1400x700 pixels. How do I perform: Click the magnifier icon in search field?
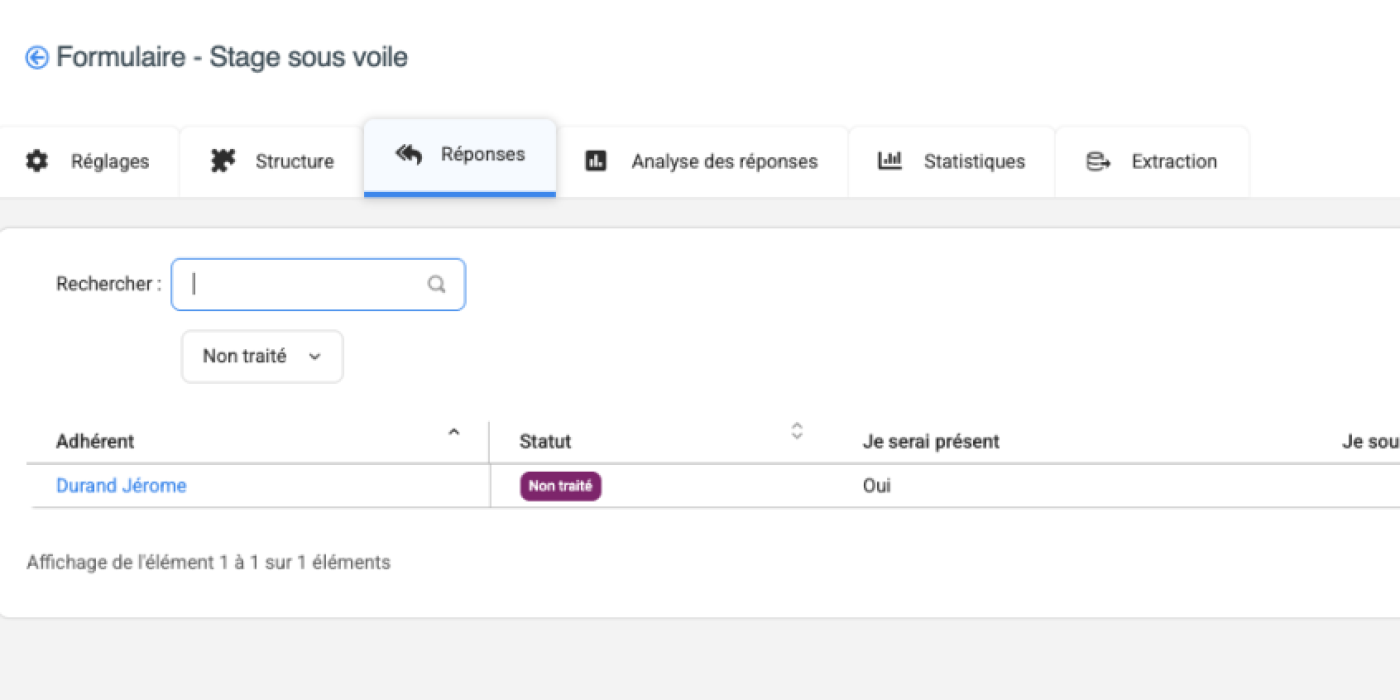pyautogui.click(x=437, y=284)
